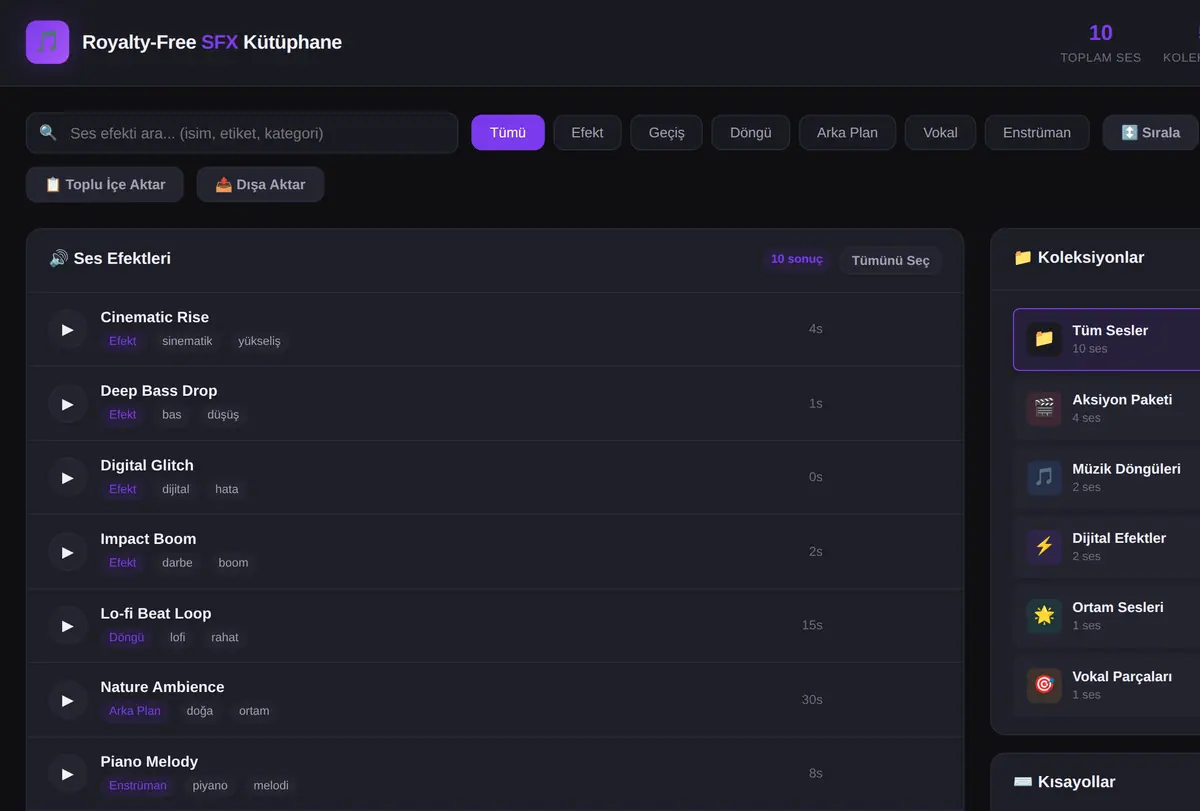Click the Piano Melody title
1200x811 pixels.
point(149,761)
